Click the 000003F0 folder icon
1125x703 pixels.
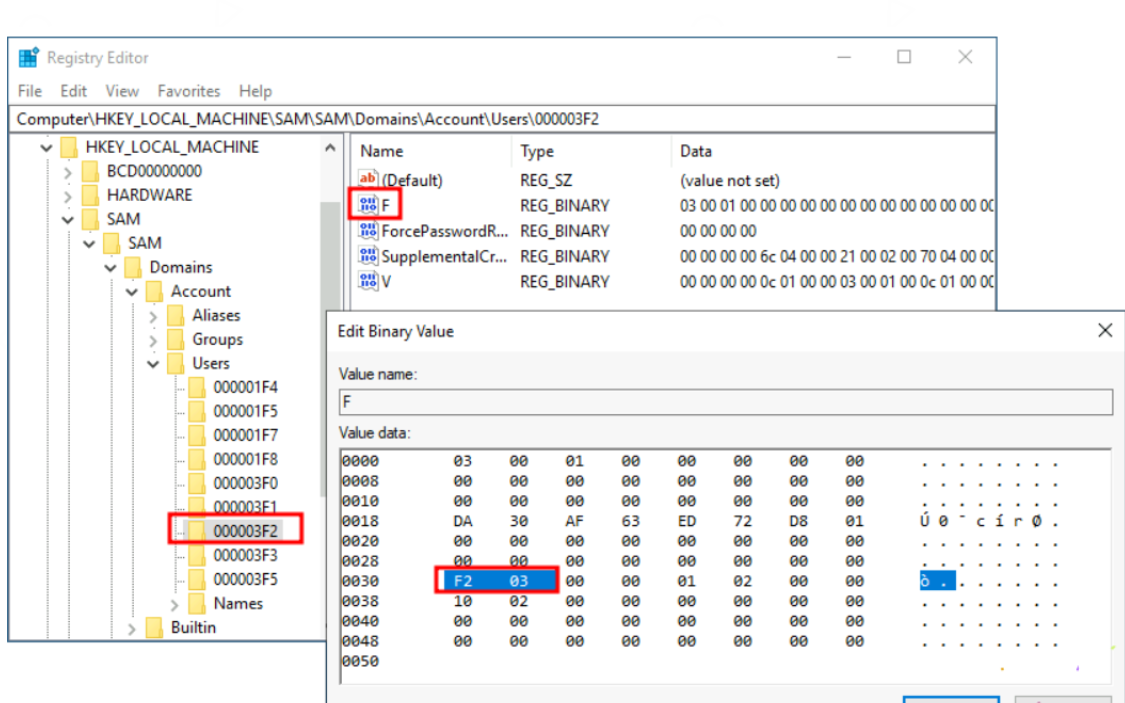pyautogui.click(x=197, y=483)
